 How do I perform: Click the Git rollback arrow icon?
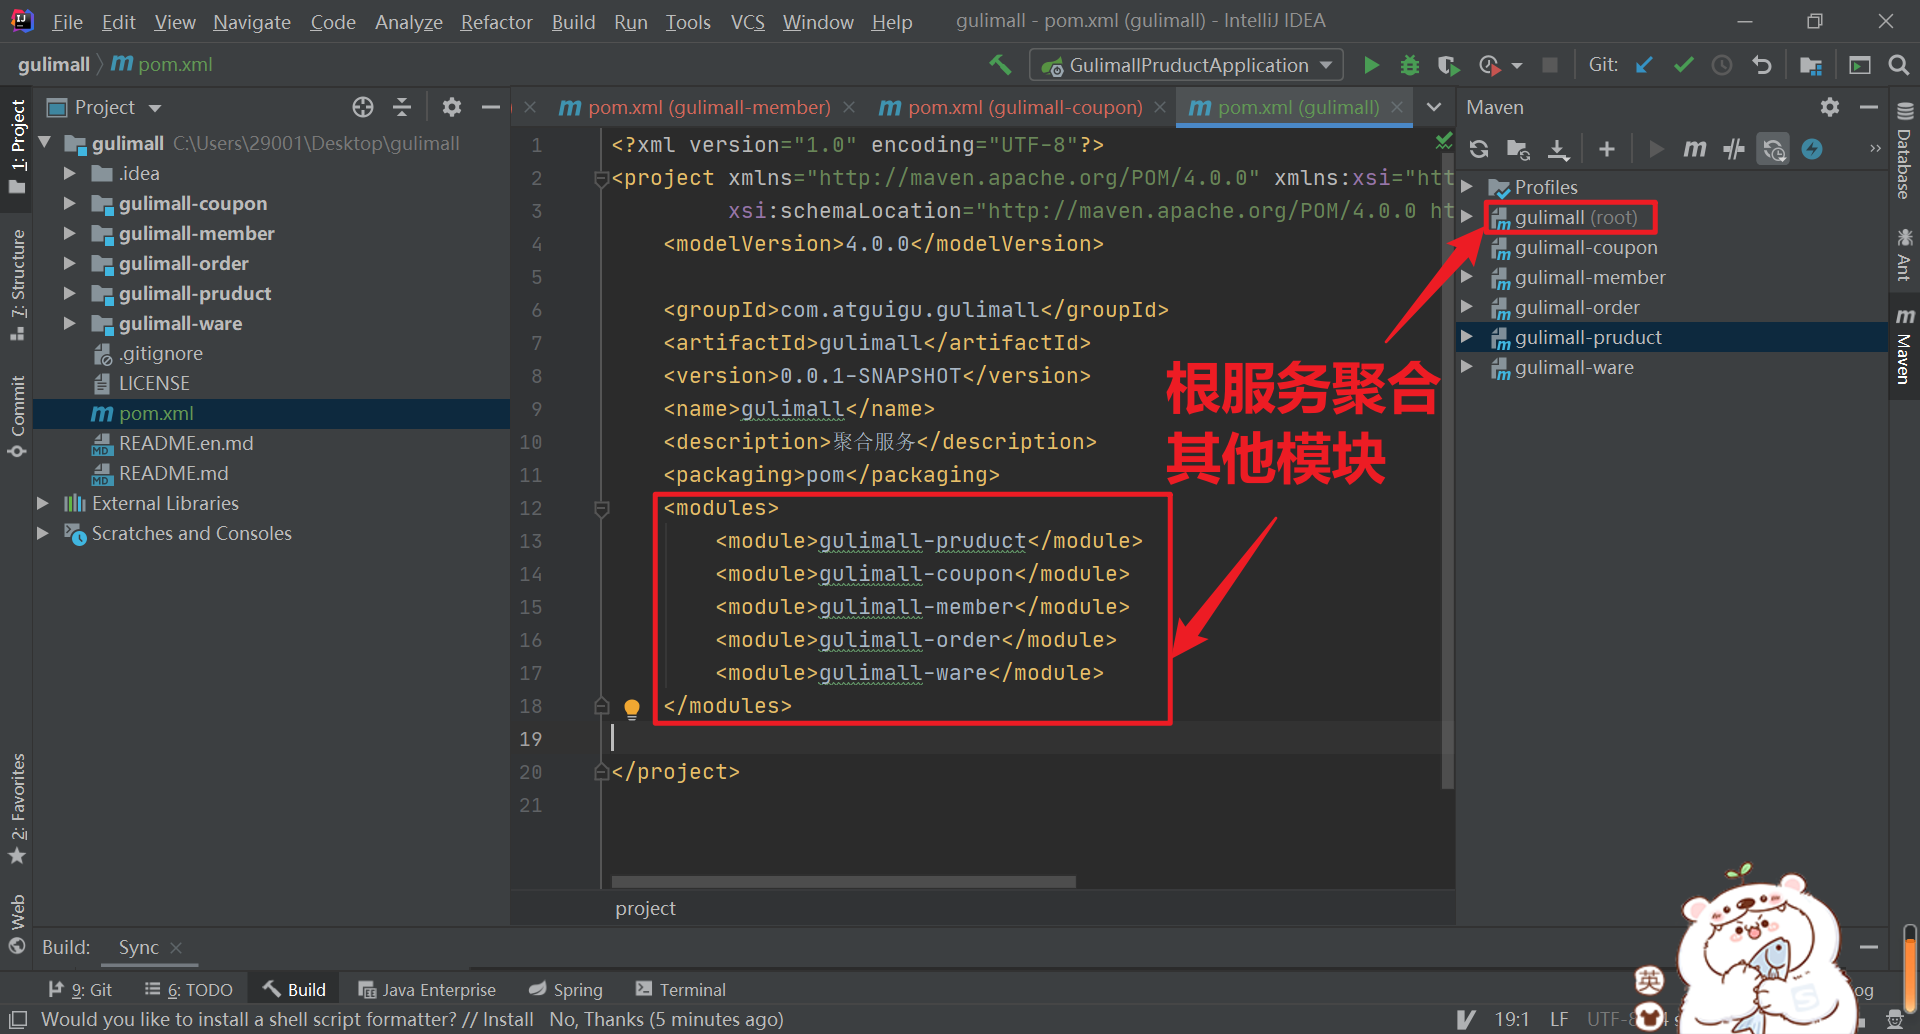1761,65
